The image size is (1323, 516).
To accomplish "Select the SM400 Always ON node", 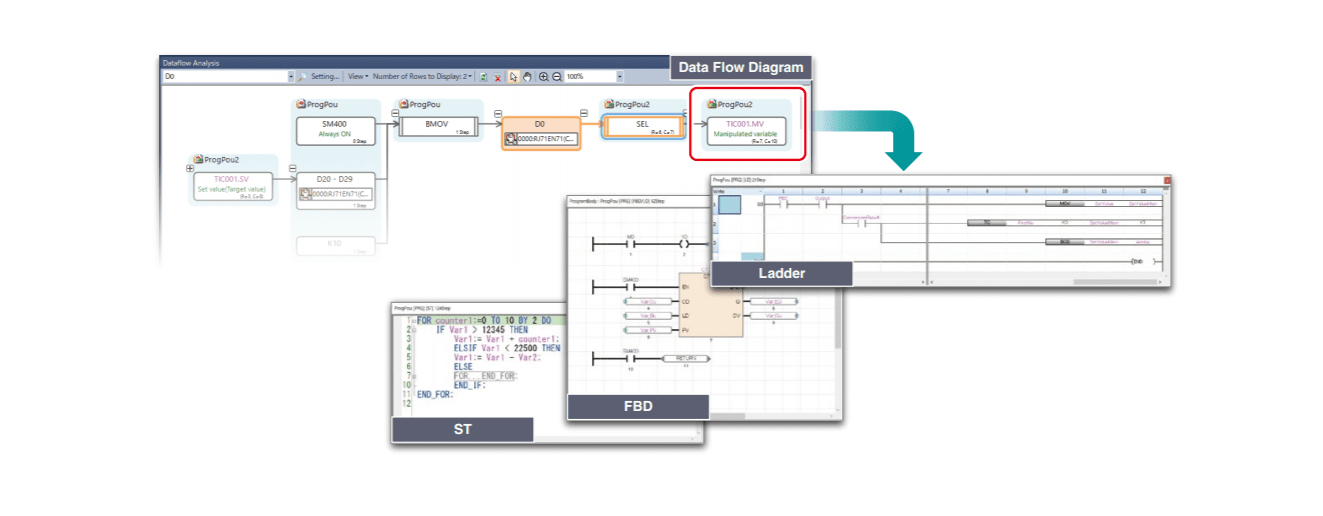I will click(335, 130).
